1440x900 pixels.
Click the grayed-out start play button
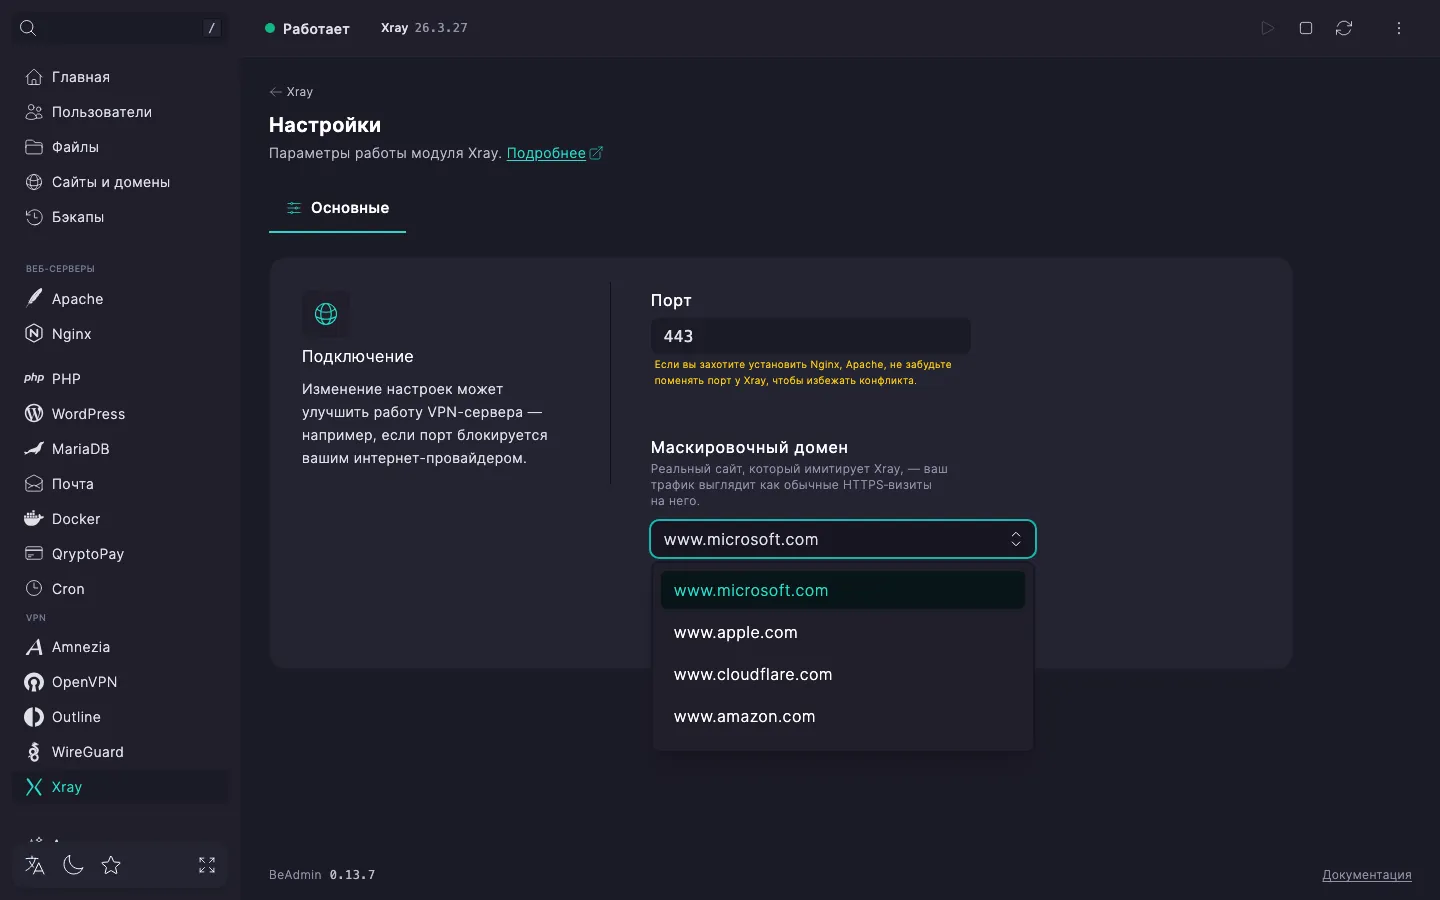click(x=1268, y=28)
